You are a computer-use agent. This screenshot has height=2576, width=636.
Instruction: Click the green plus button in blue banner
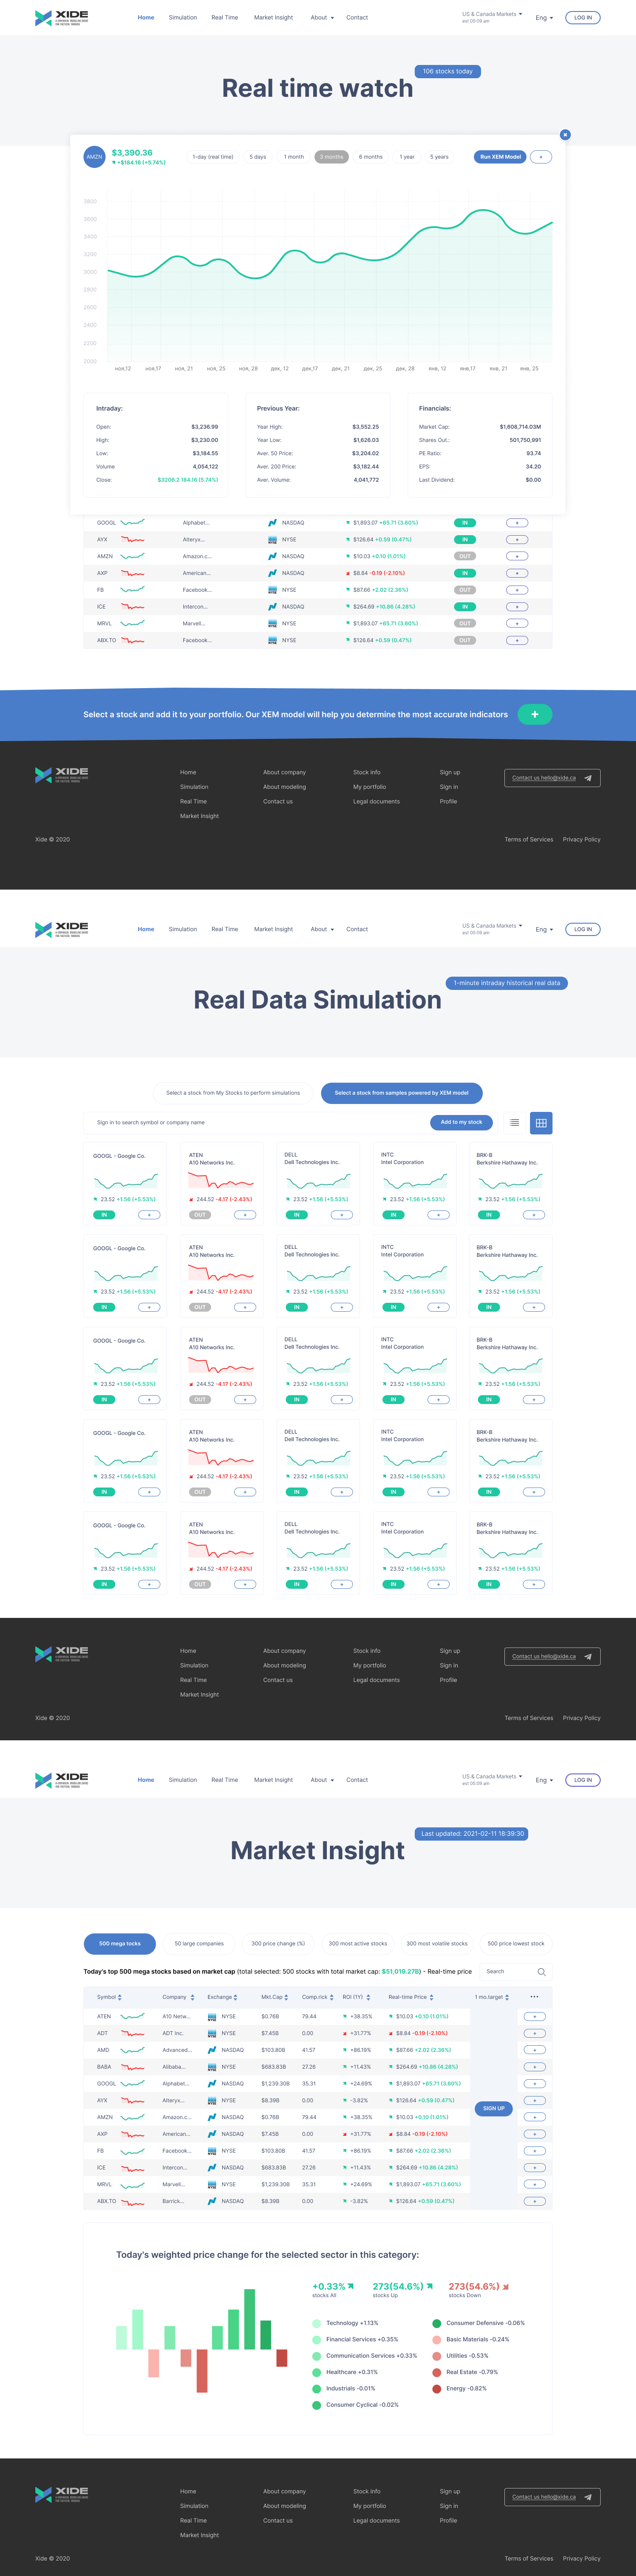535,714
